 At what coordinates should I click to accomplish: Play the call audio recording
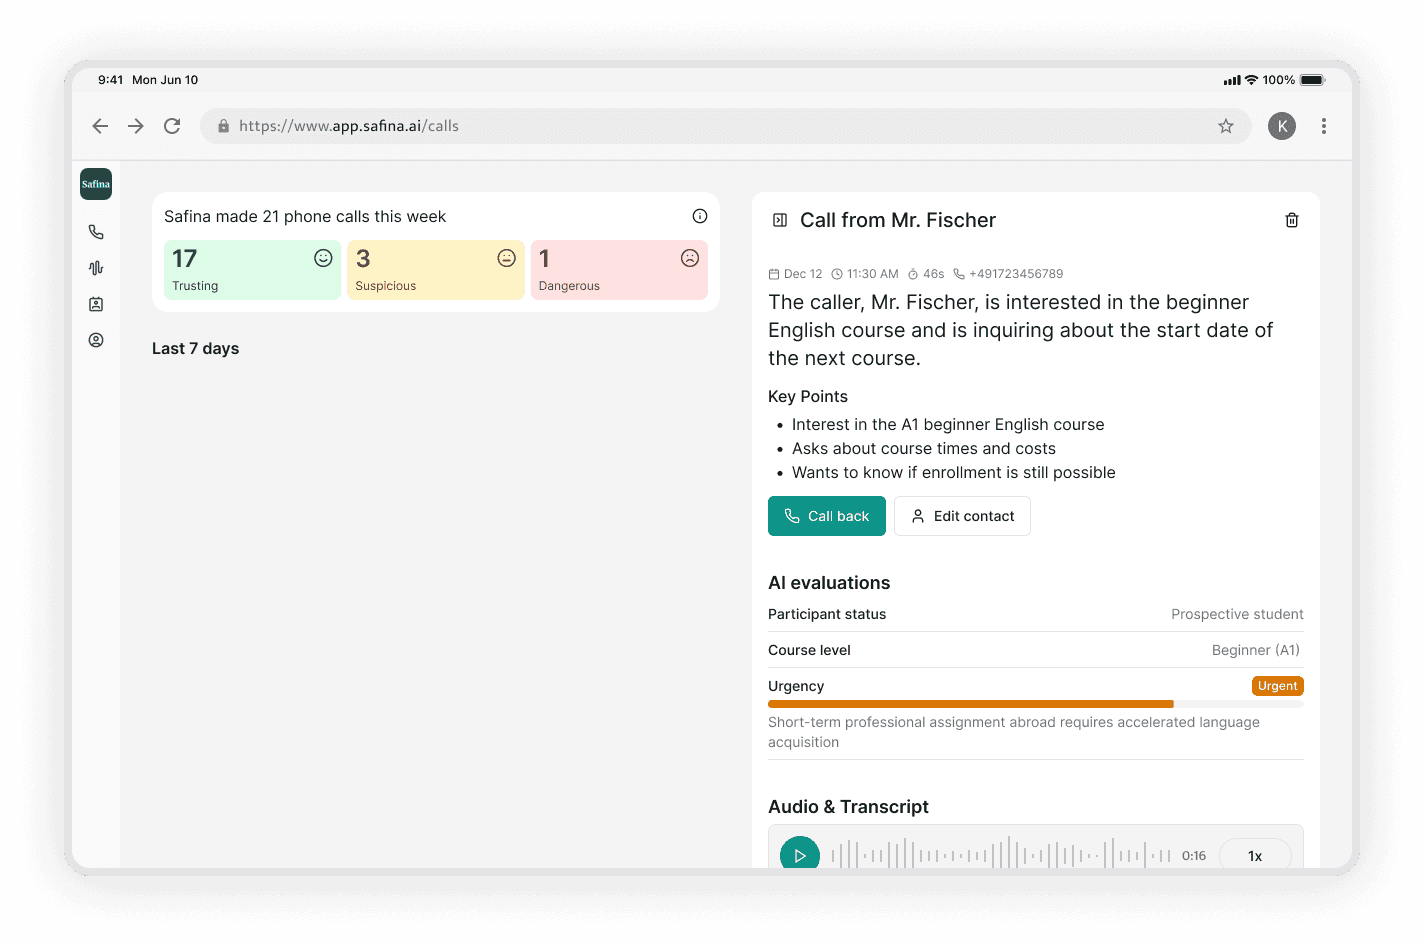pyautogui.click(x=800, y=855)
